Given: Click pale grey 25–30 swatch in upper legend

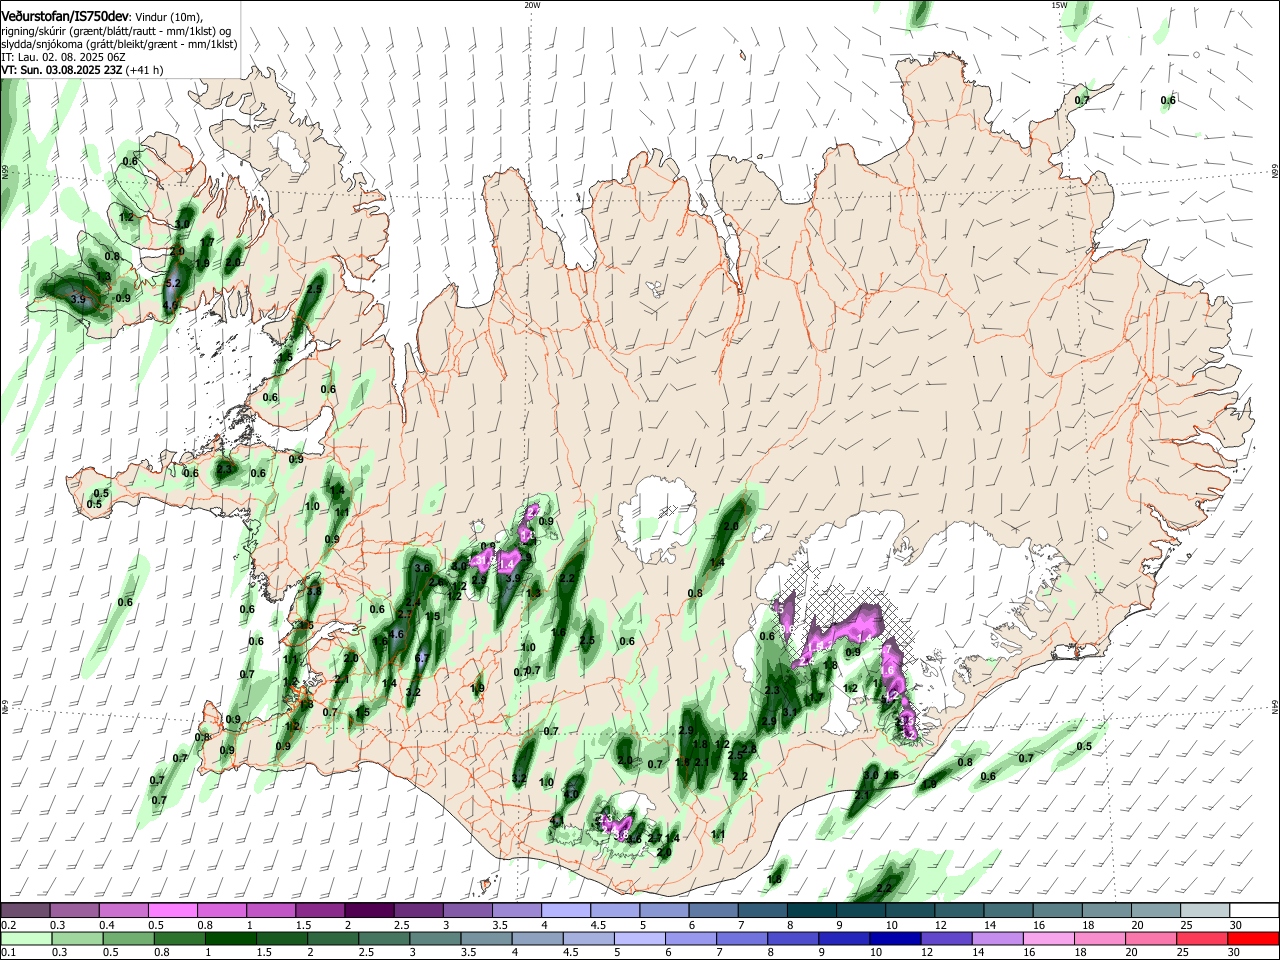Looking at the screenshot, I should point(1205,911).
